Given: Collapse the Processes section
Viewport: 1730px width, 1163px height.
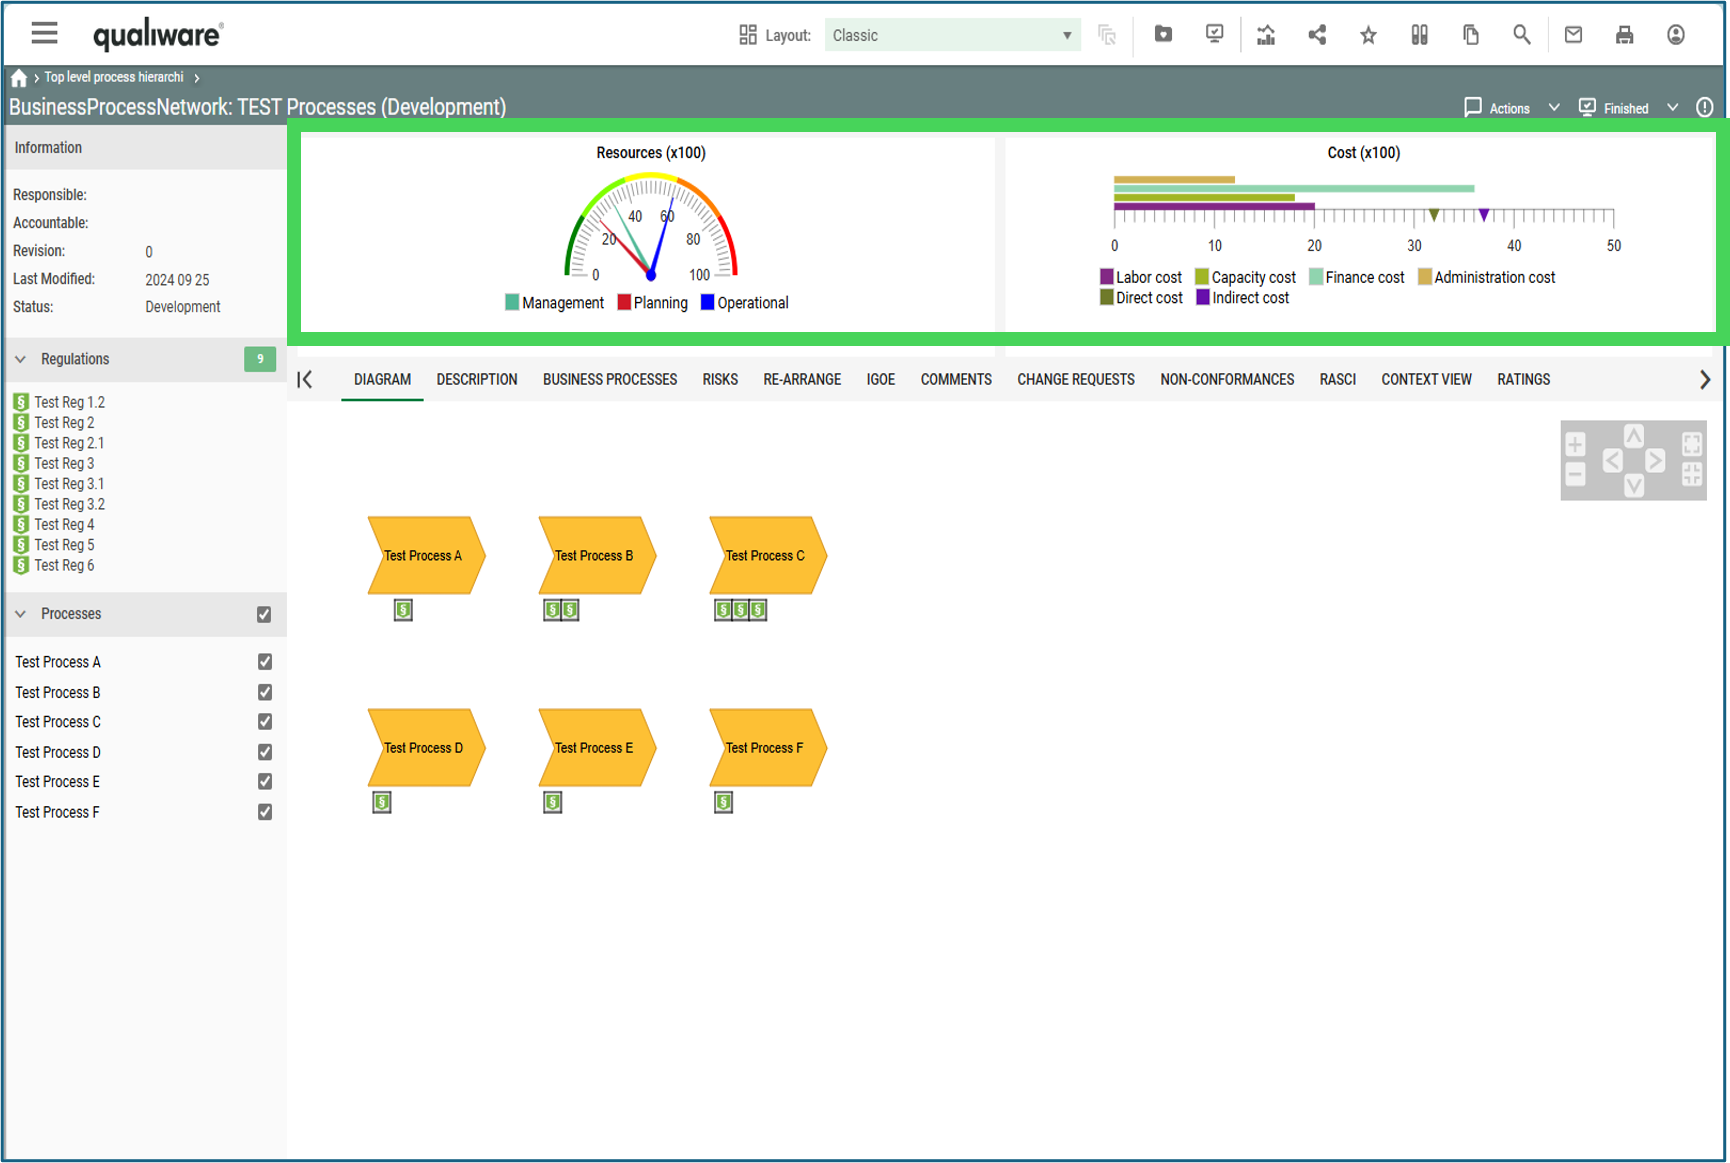Looking at the screenshot, I should tap(20, 614).
